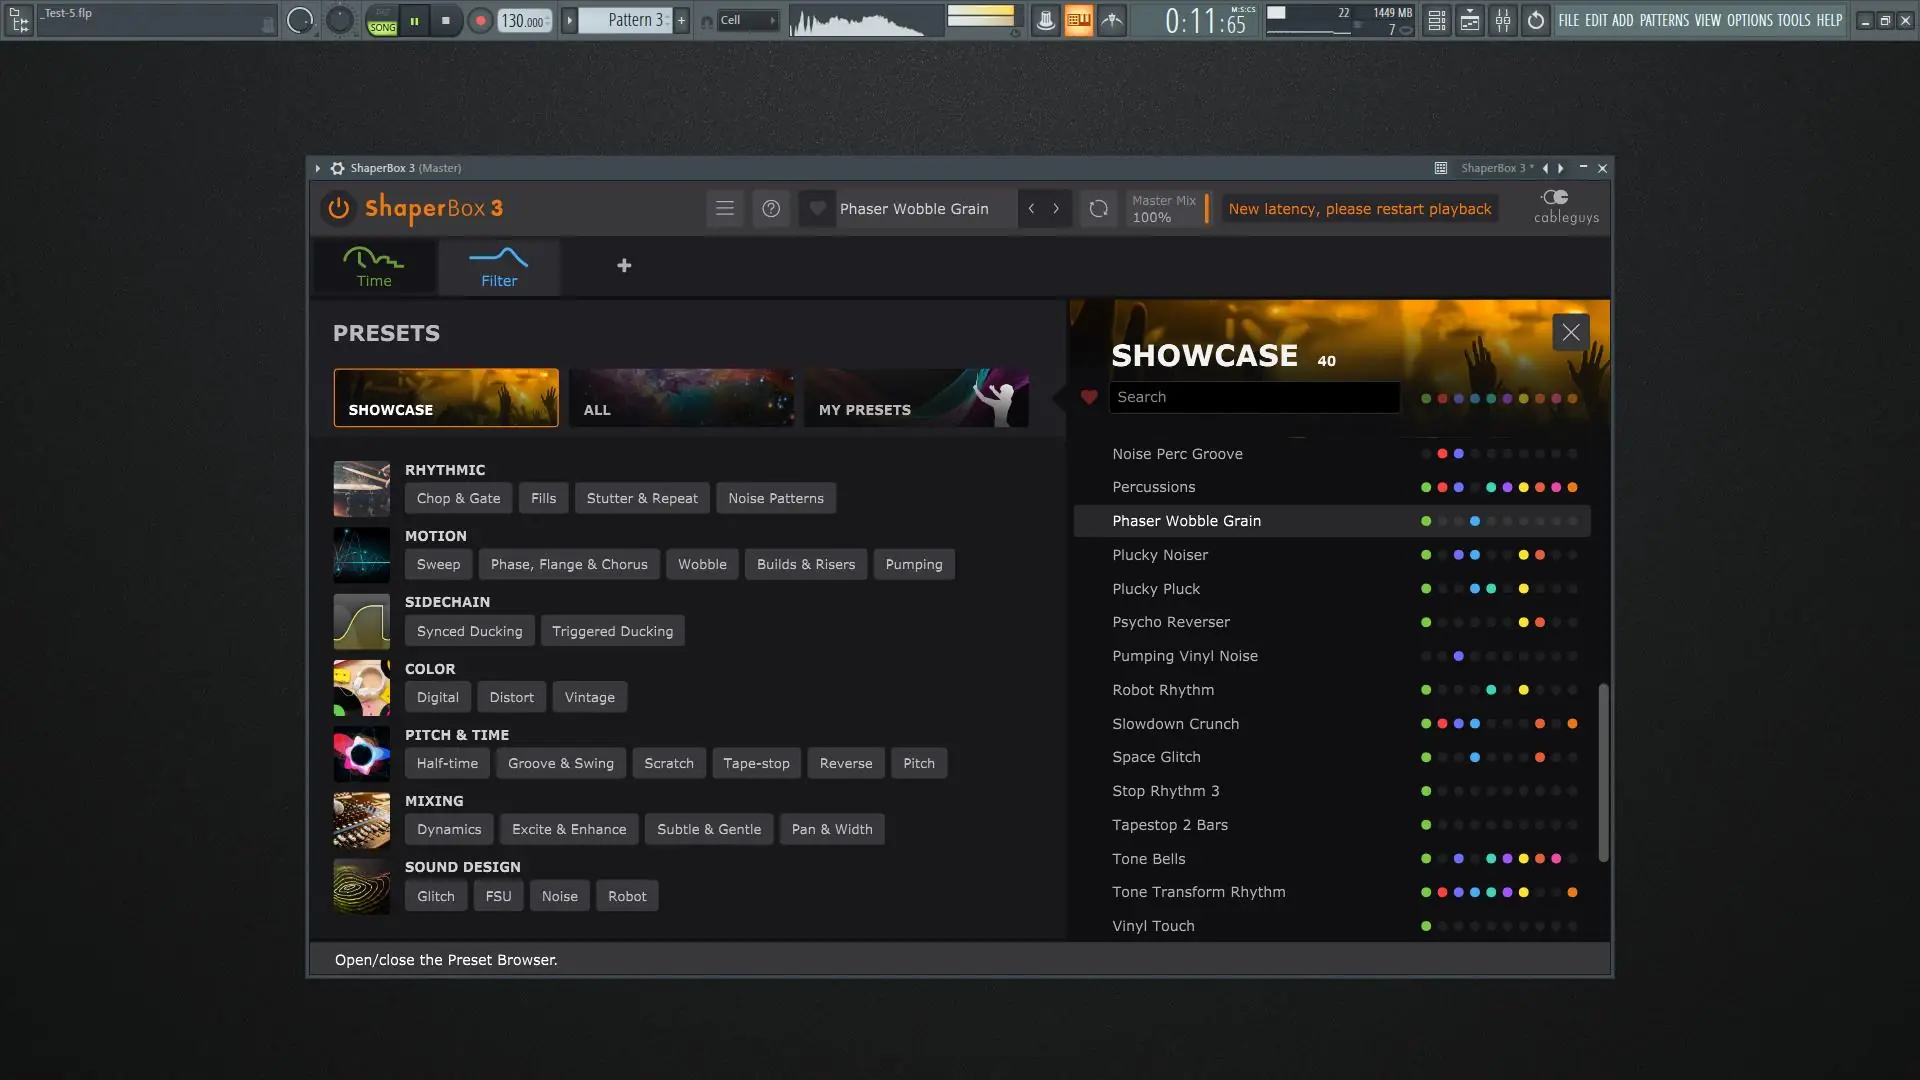Switch to the Time shaper tab
Screen dimensions: 1920x1080
[374, 267]
